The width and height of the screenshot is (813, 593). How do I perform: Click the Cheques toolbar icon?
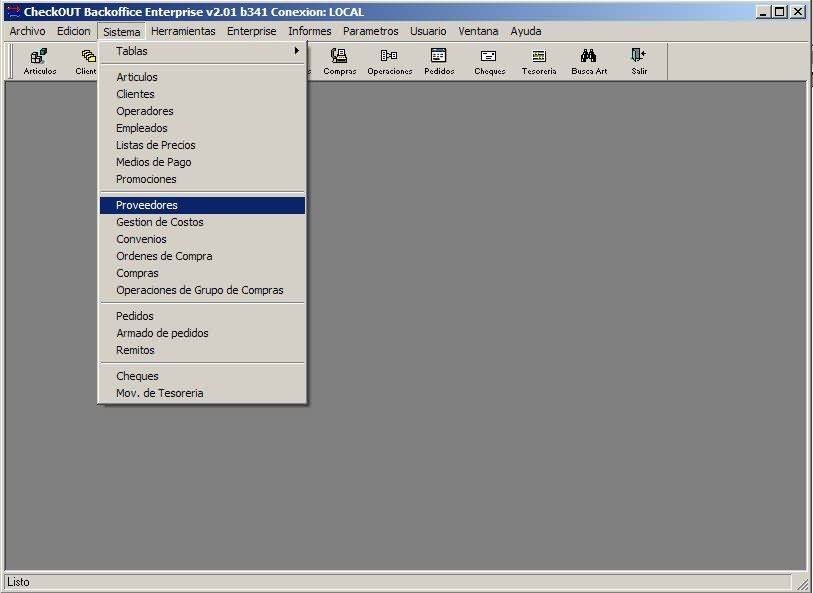489,62
